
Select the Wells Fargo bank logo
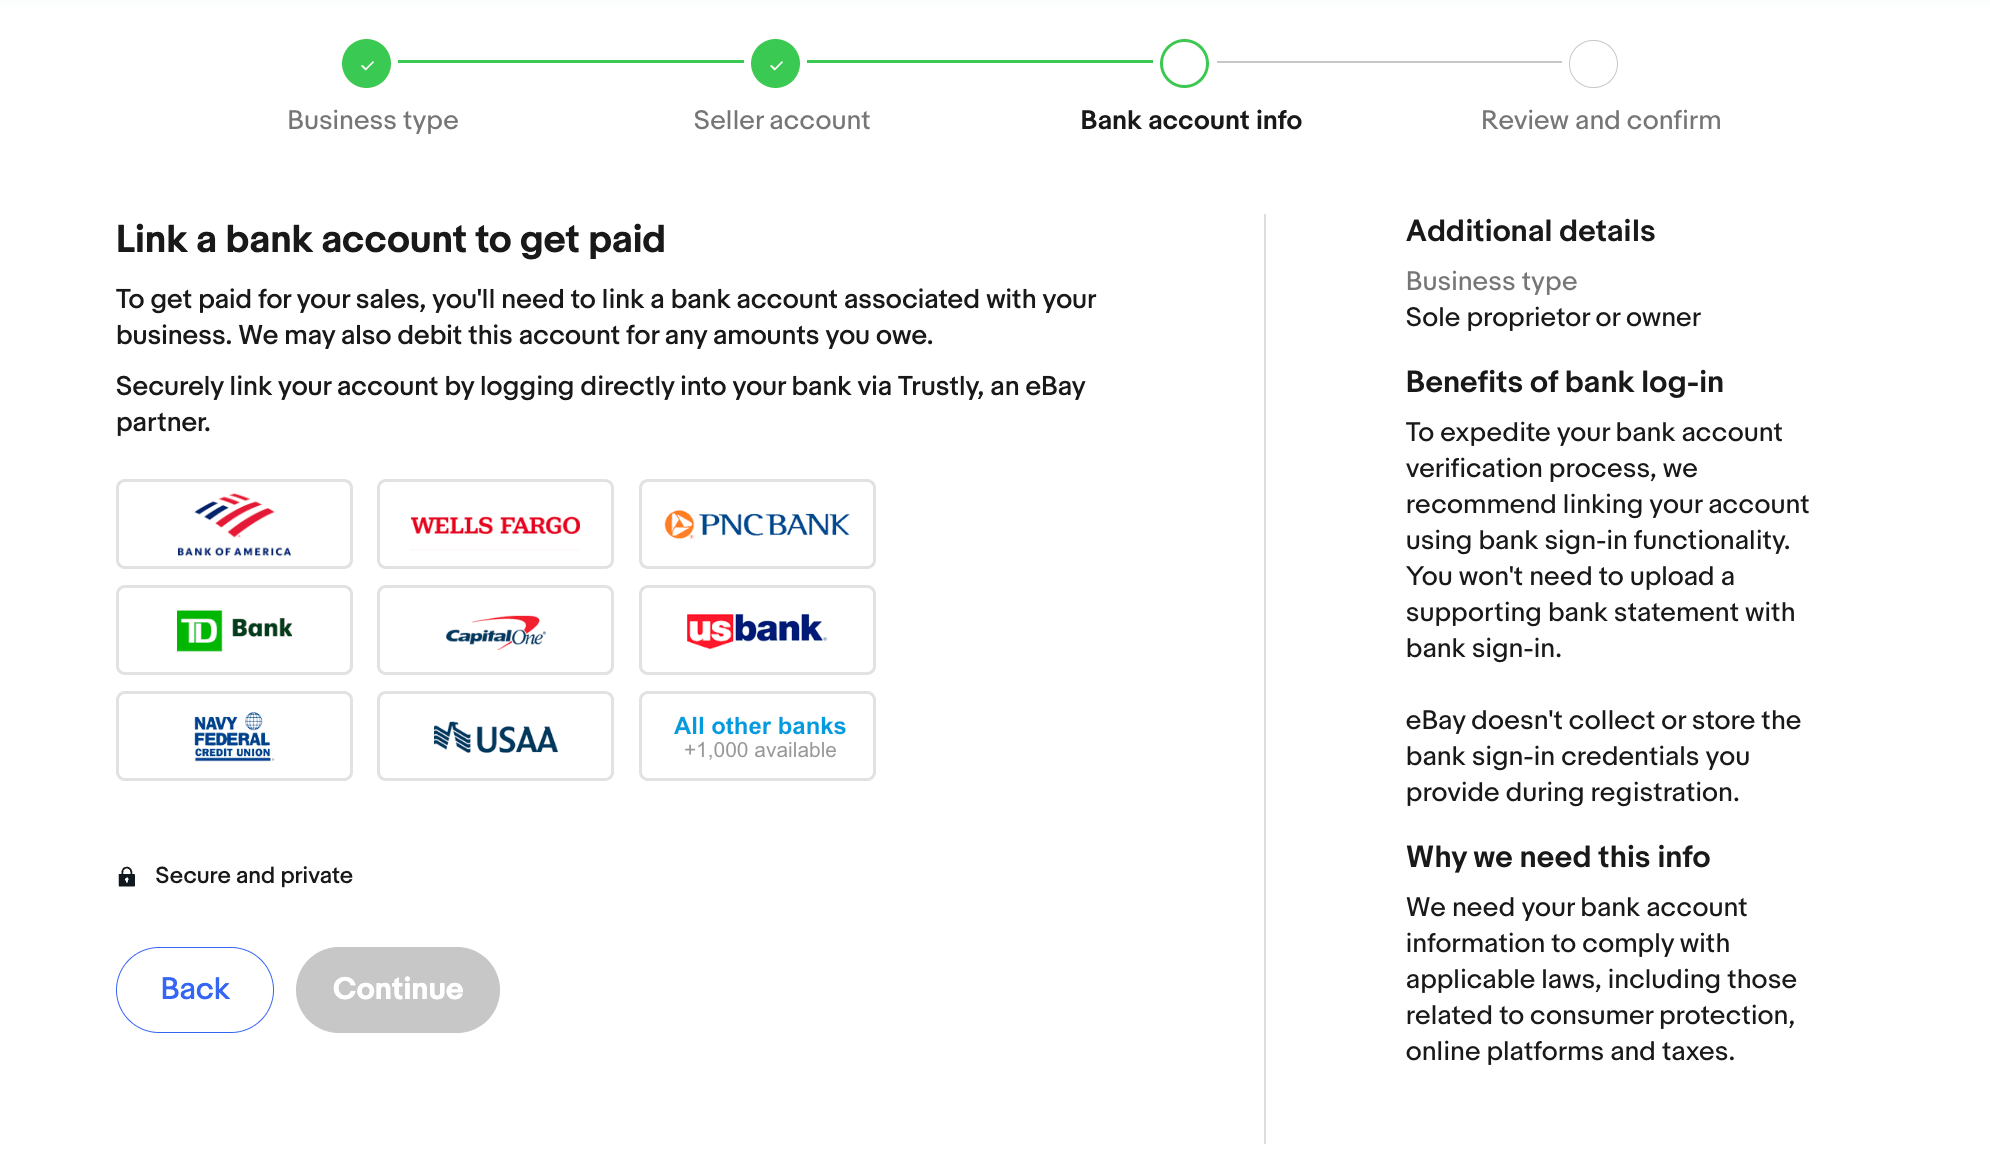click(495, 524)
